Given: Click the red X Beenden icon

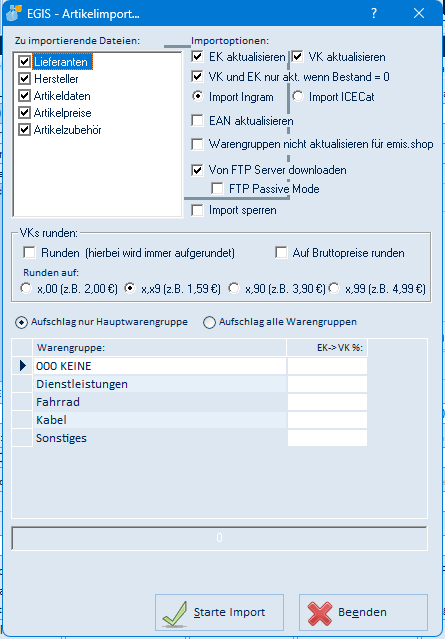Looking at the screenshot, I should pyautogui.click(x=320, y=613).
